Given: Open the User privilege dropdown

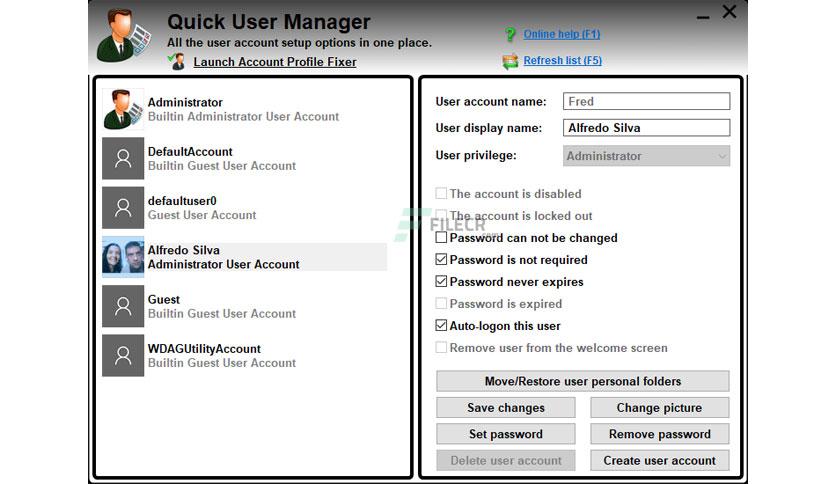Looking at the screenshot, I should click(646, 156).
